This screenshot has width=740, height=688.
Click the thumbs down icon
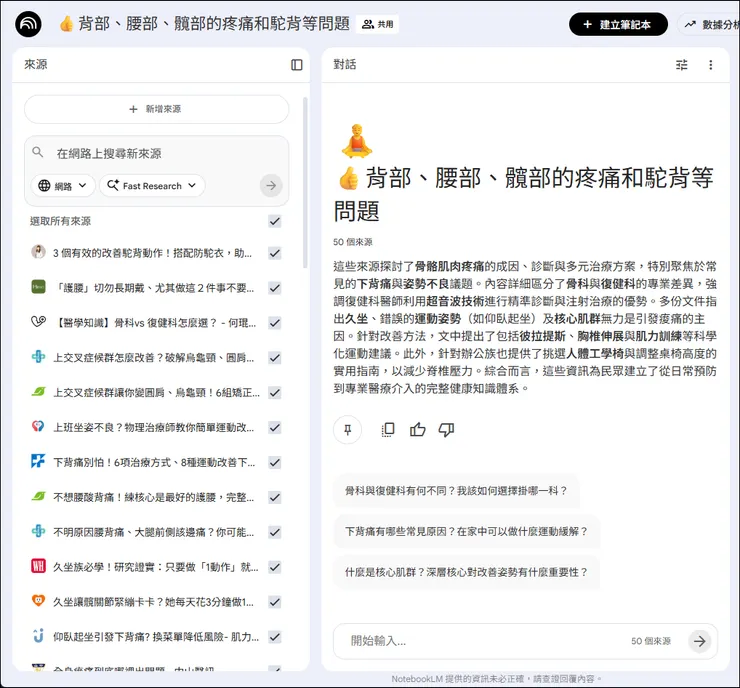tap(446, 429)
